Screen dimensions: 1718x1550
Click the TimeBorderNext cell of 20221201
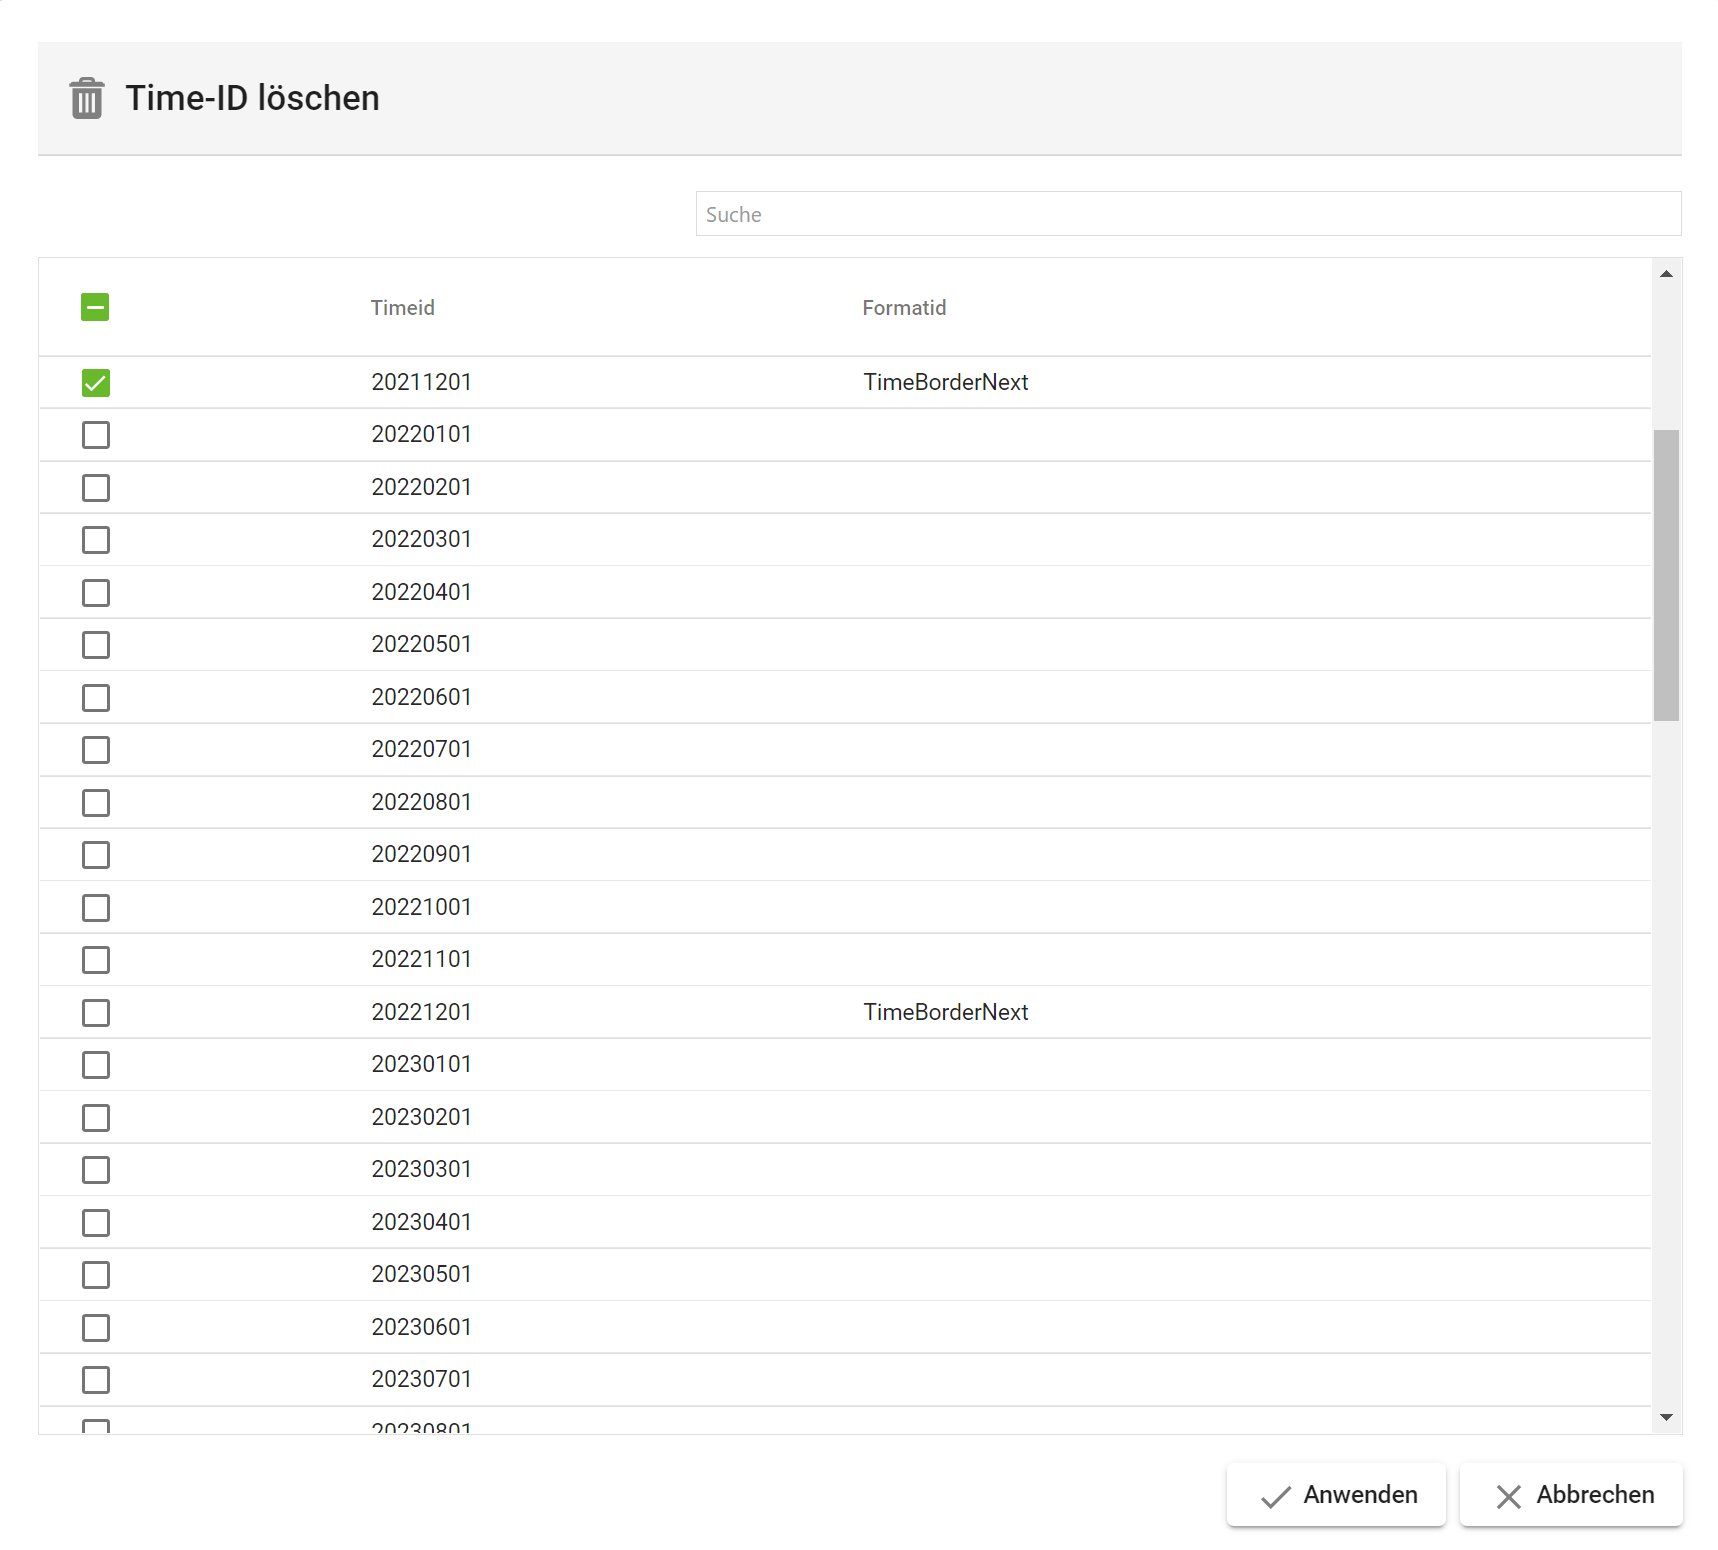(x=945, y=1012)
